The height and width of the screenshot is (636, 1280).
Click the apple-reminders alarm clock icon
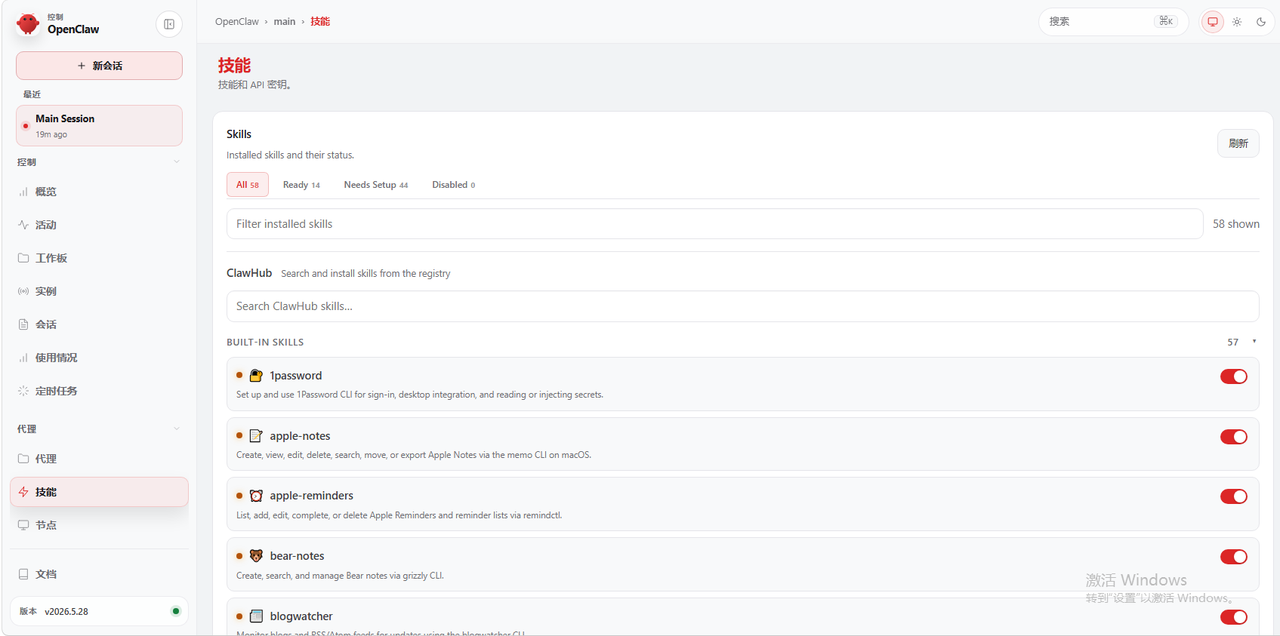click(256, 496)
